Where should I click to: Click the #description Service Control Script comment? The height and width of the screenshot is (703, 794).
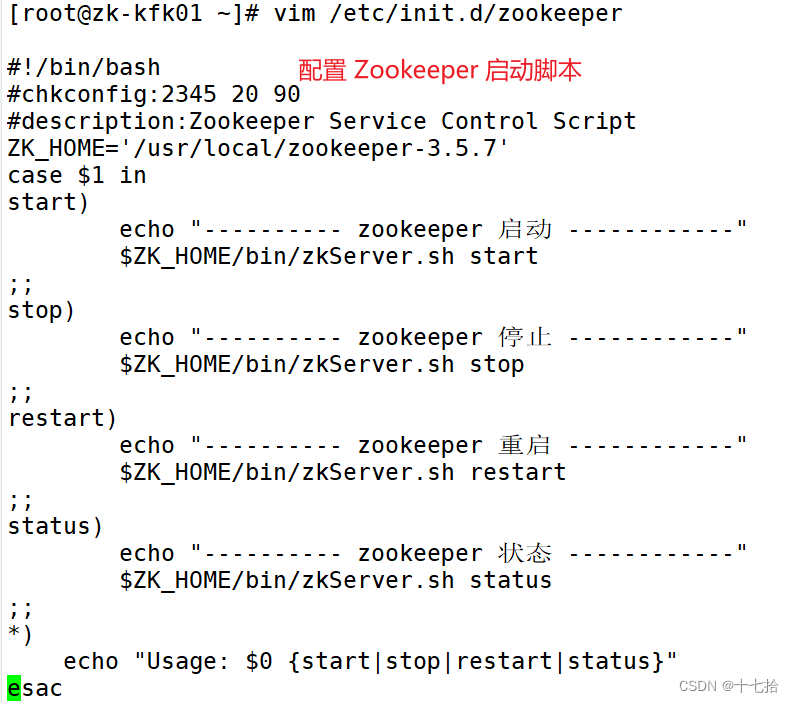coord(322,122)
